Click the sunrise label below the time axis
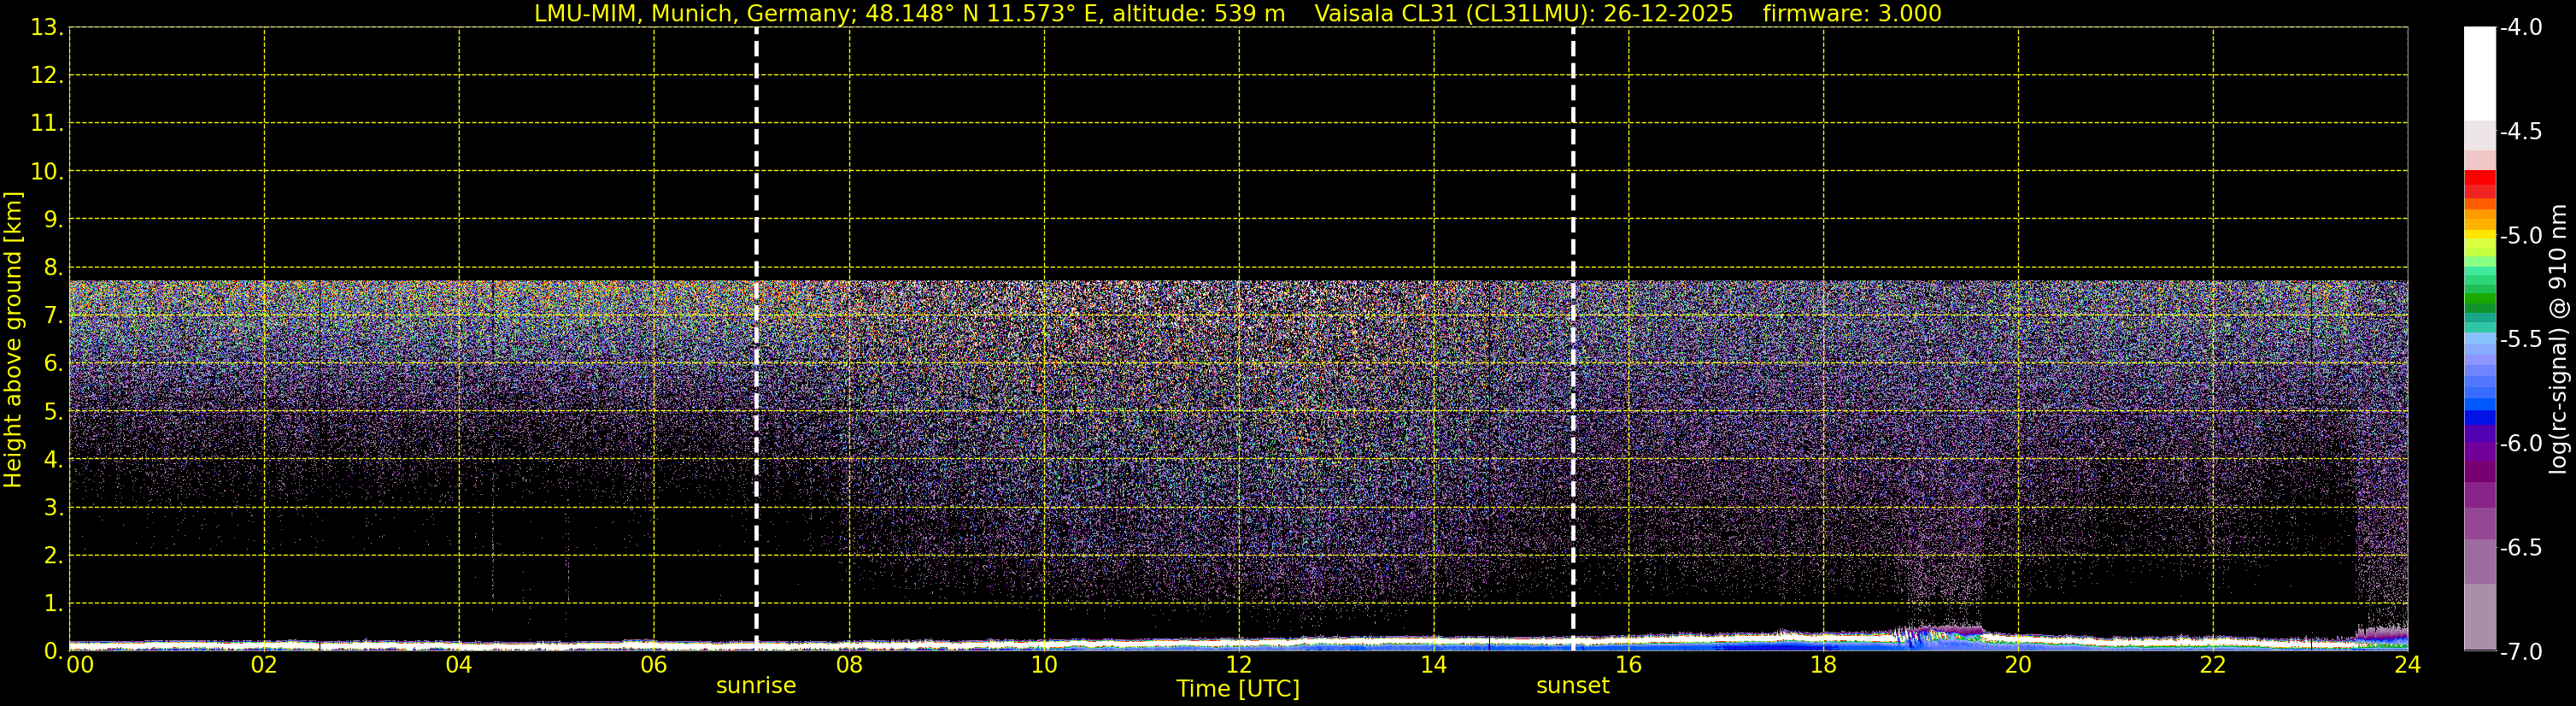Image resolution: width=2576 pixels, height=706 pixels. [756, 686]
